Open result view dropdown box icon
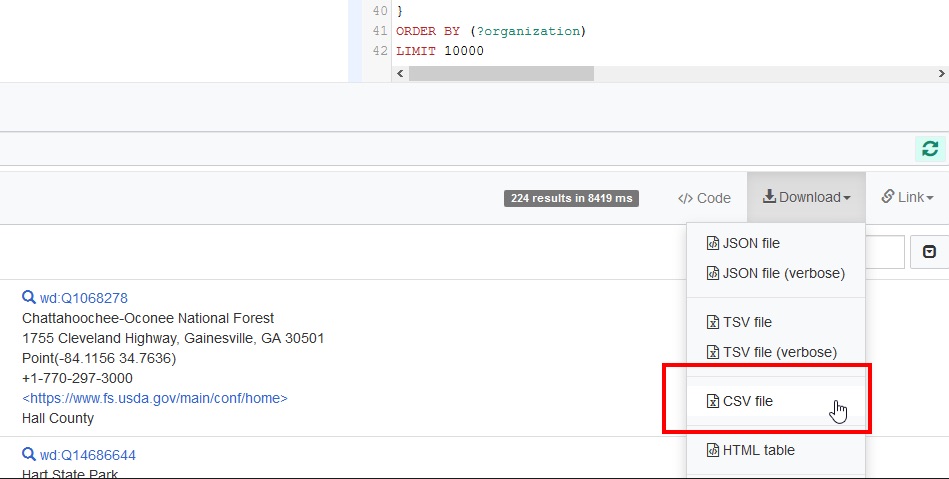This screenshot has width=949, height=479. [929, 252]
